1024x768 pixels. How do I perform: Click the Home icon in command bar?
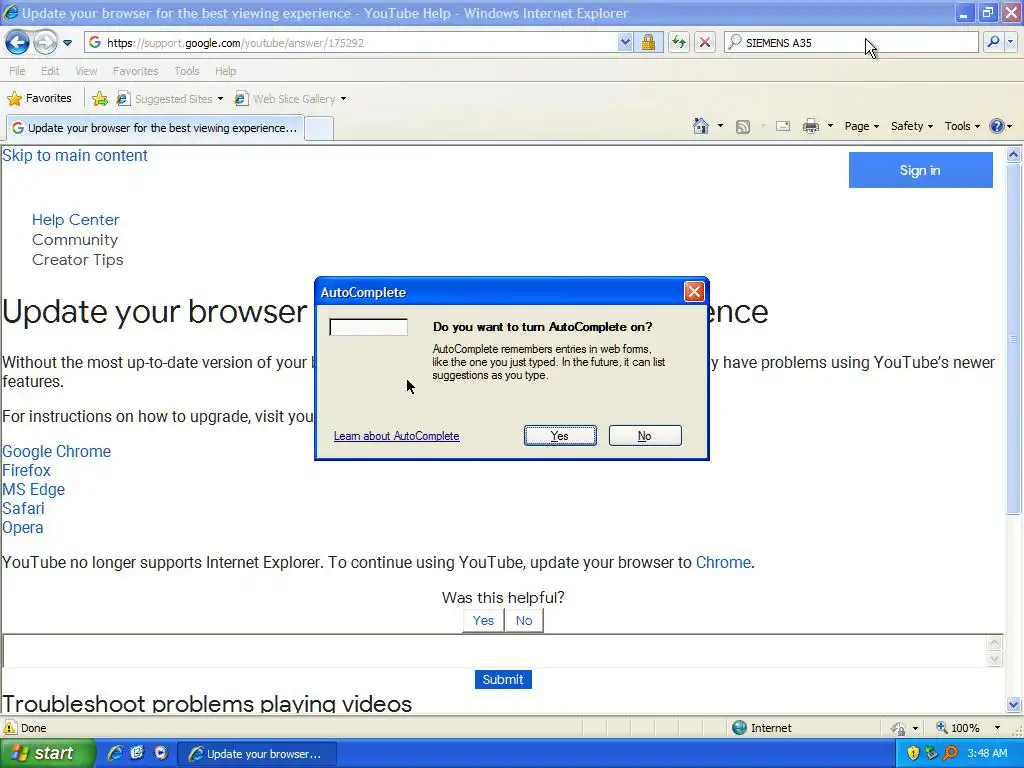click(701, 126)
